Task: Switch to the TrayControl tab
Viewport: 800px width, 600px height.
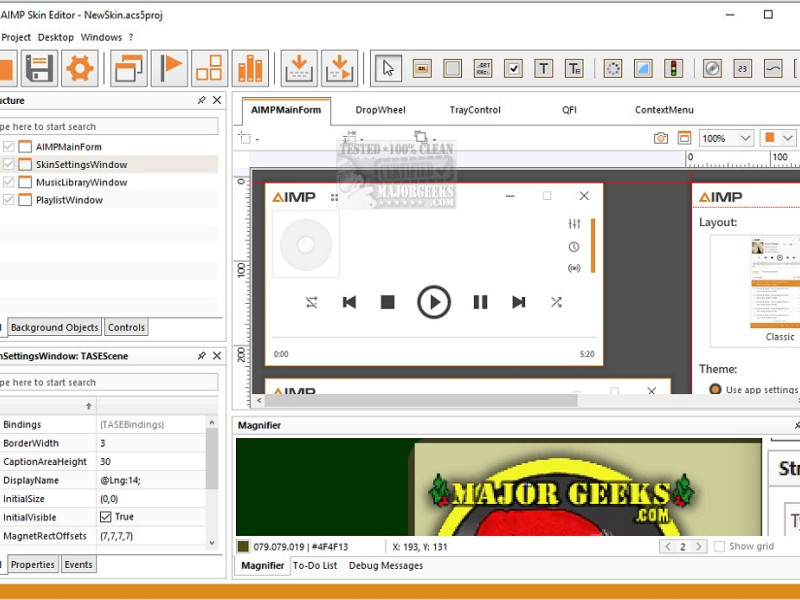Action: pyautogui.click(x=475, y=110)
